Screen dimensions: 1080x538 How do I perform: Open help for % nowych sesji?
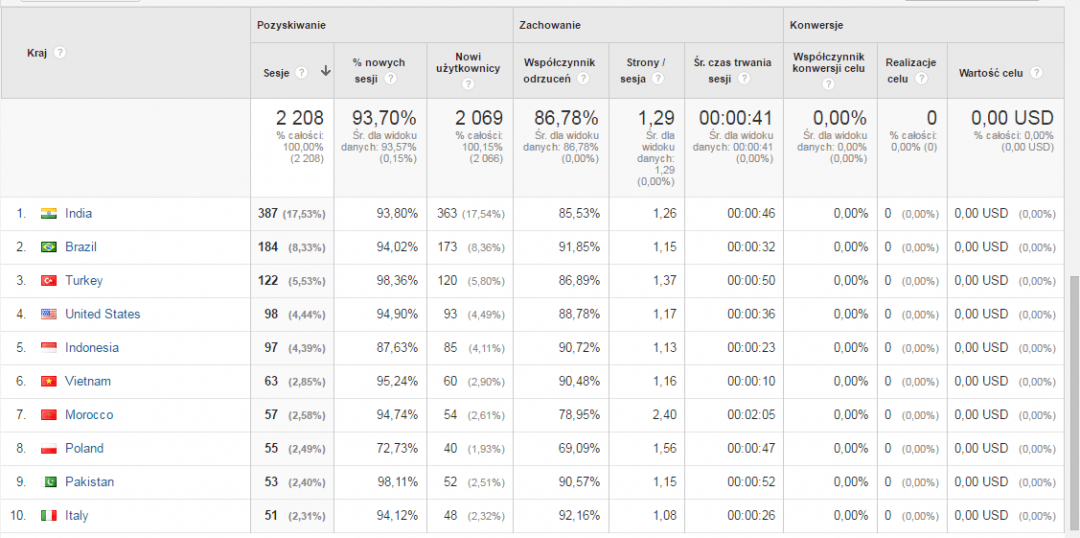click(390, 79)
